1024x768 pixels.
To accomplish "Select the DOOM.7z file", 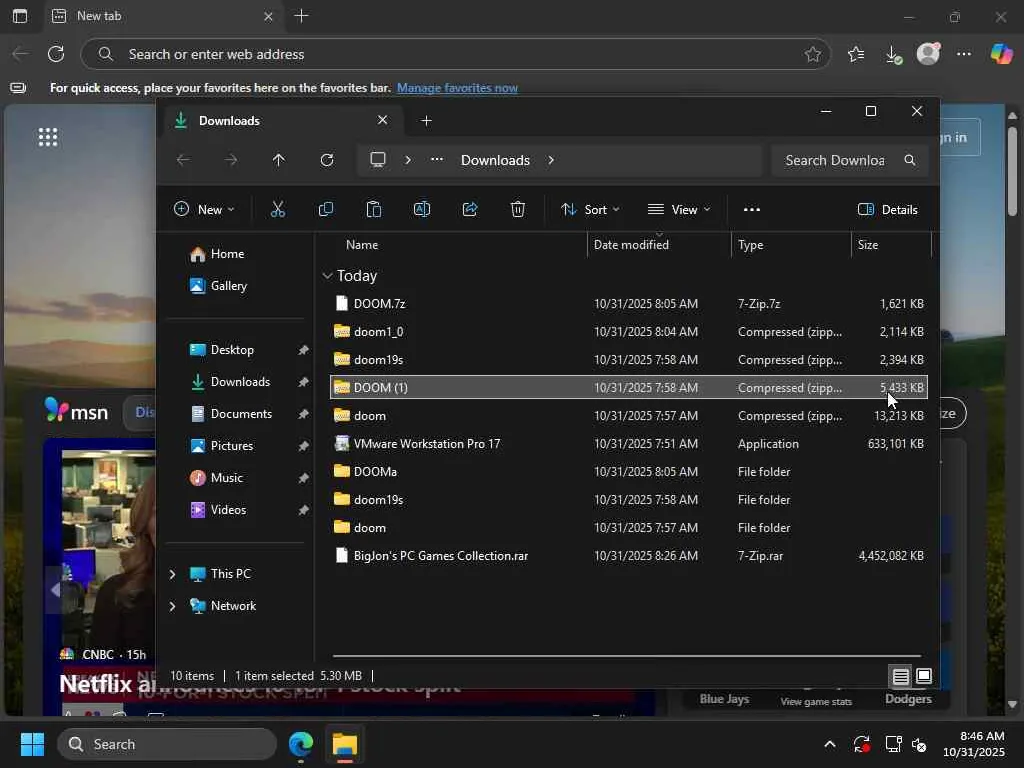I will pyautogui.click(x=629, y=304).
